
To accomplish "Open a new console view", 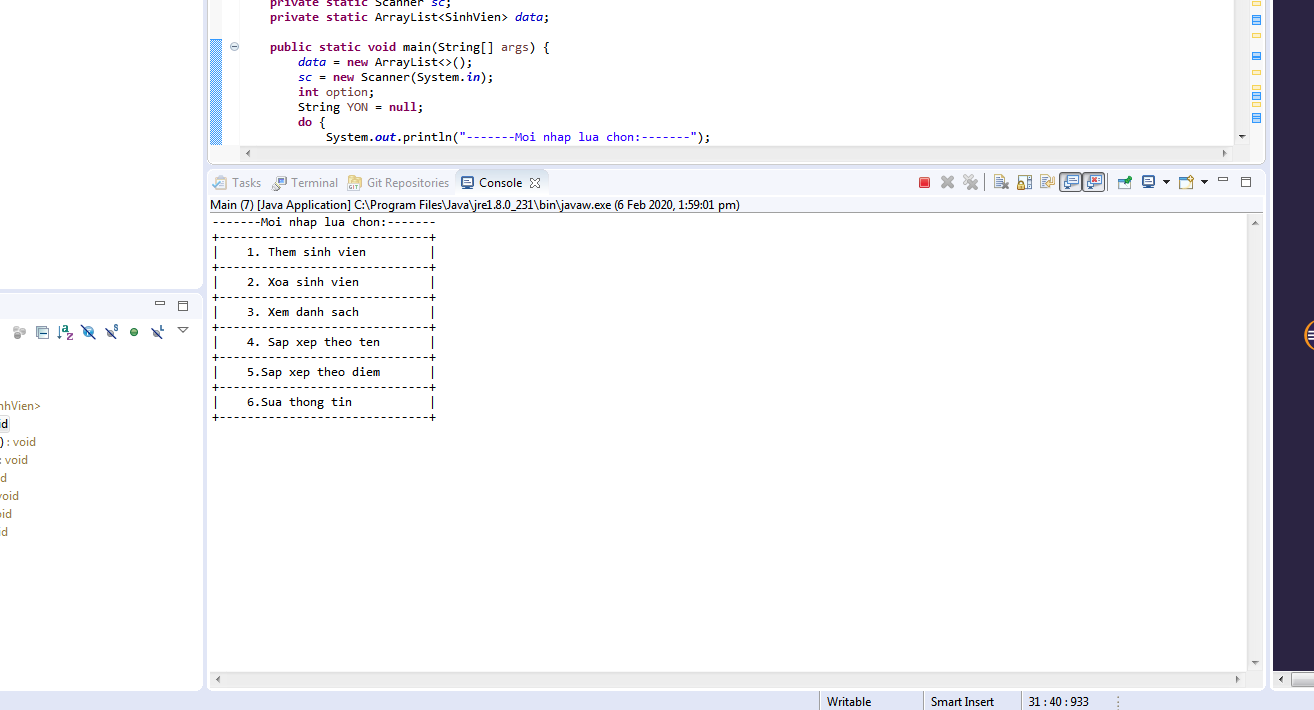I will [x=1186, y=182].
